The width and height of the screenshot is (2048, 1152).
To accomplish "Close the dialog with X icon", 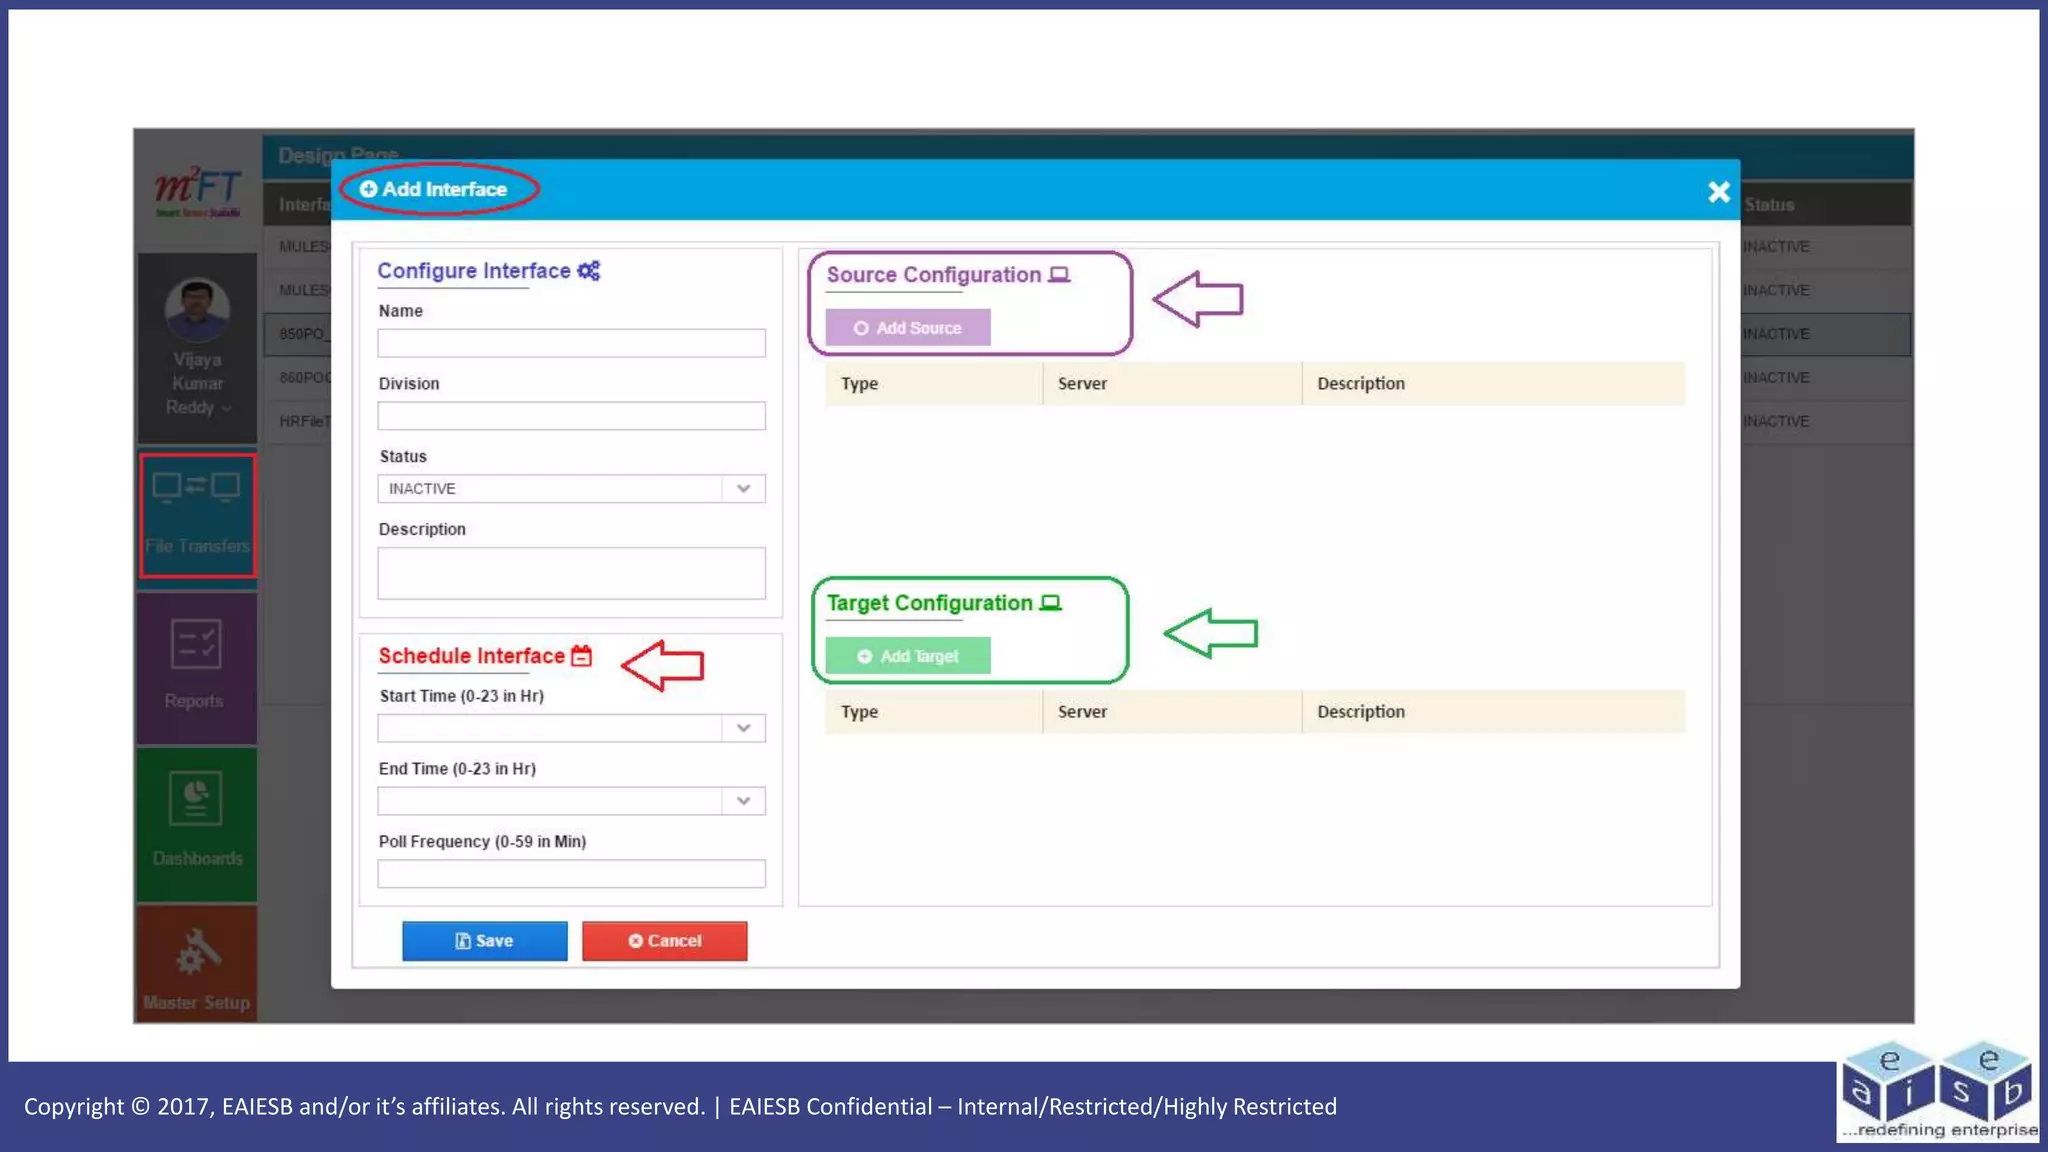I will tap(1718, 192).
